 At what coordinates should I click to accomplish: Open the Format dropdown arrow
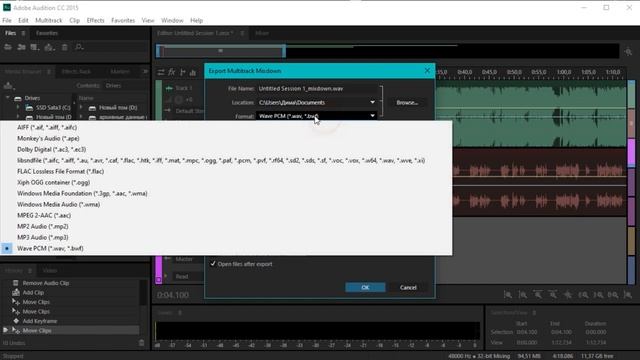coord(372,116)
